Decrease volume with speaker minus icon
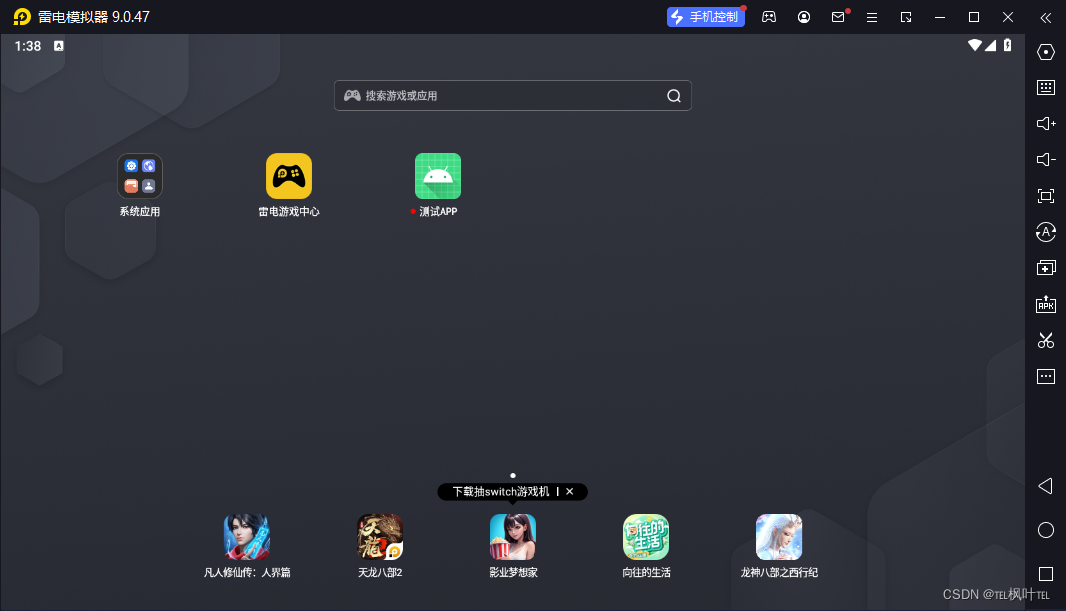 pyautogui.click(x=1046, y=160)
